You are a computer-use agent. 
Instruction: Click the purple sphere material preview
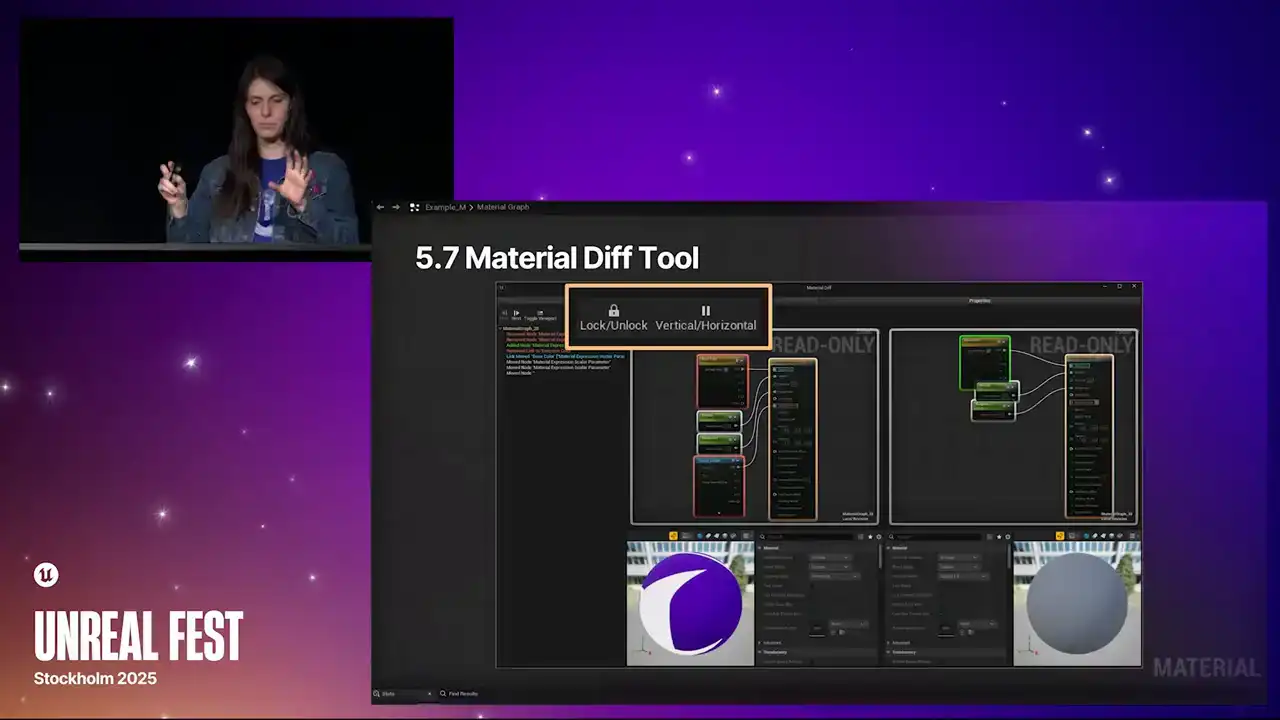[x=690, y=604]
